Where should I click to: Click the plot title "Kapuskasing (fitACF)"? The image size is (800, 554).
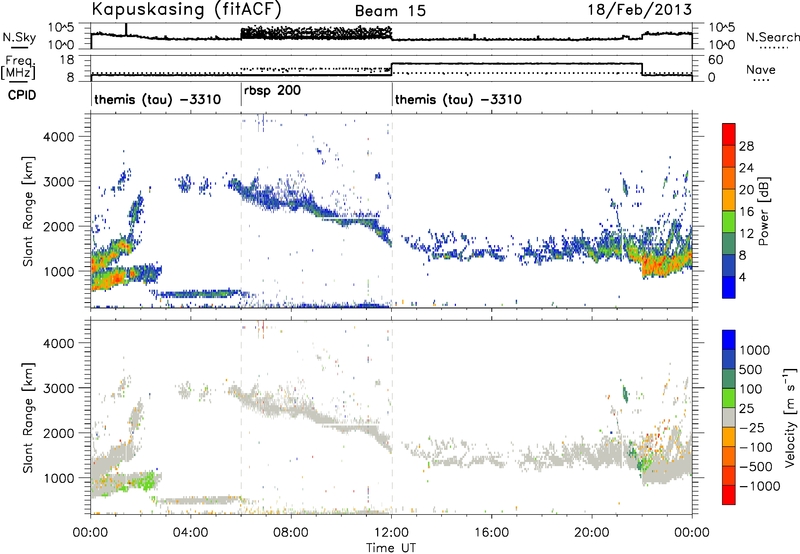pos(186,9)
